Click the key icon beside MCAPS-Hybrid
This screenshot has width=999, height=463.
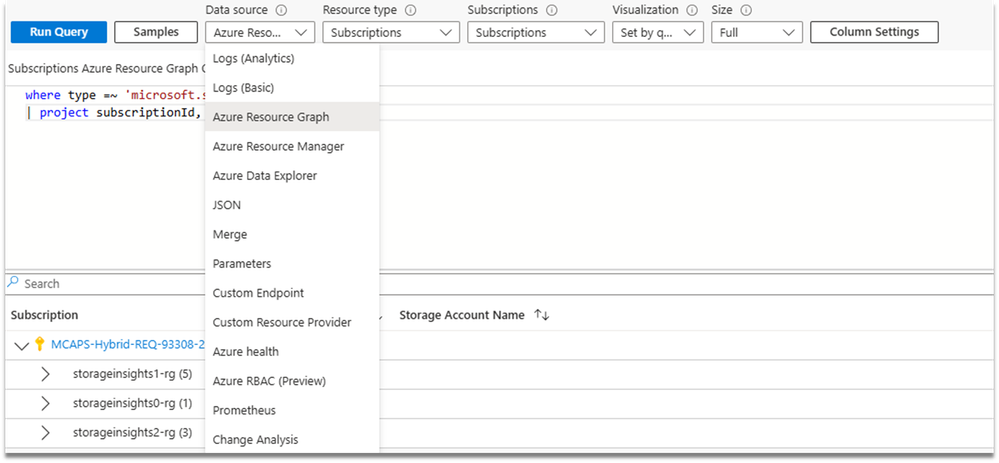[40, 345]
